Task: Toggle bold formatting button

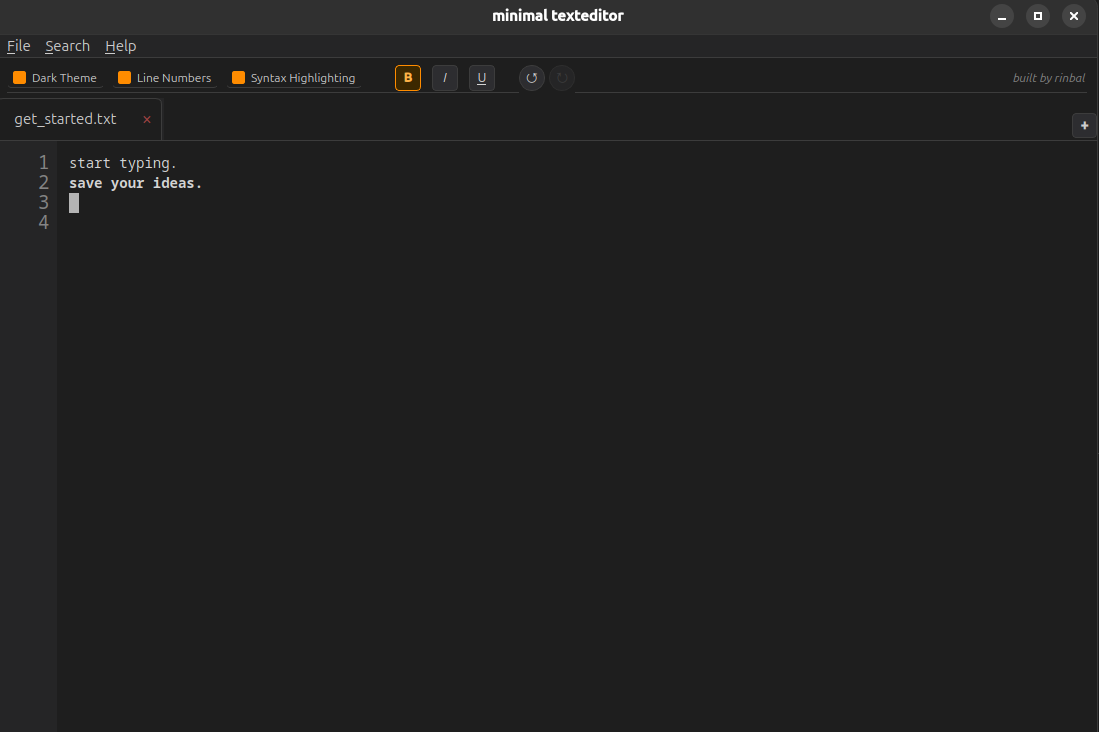Action: (408, 78)
